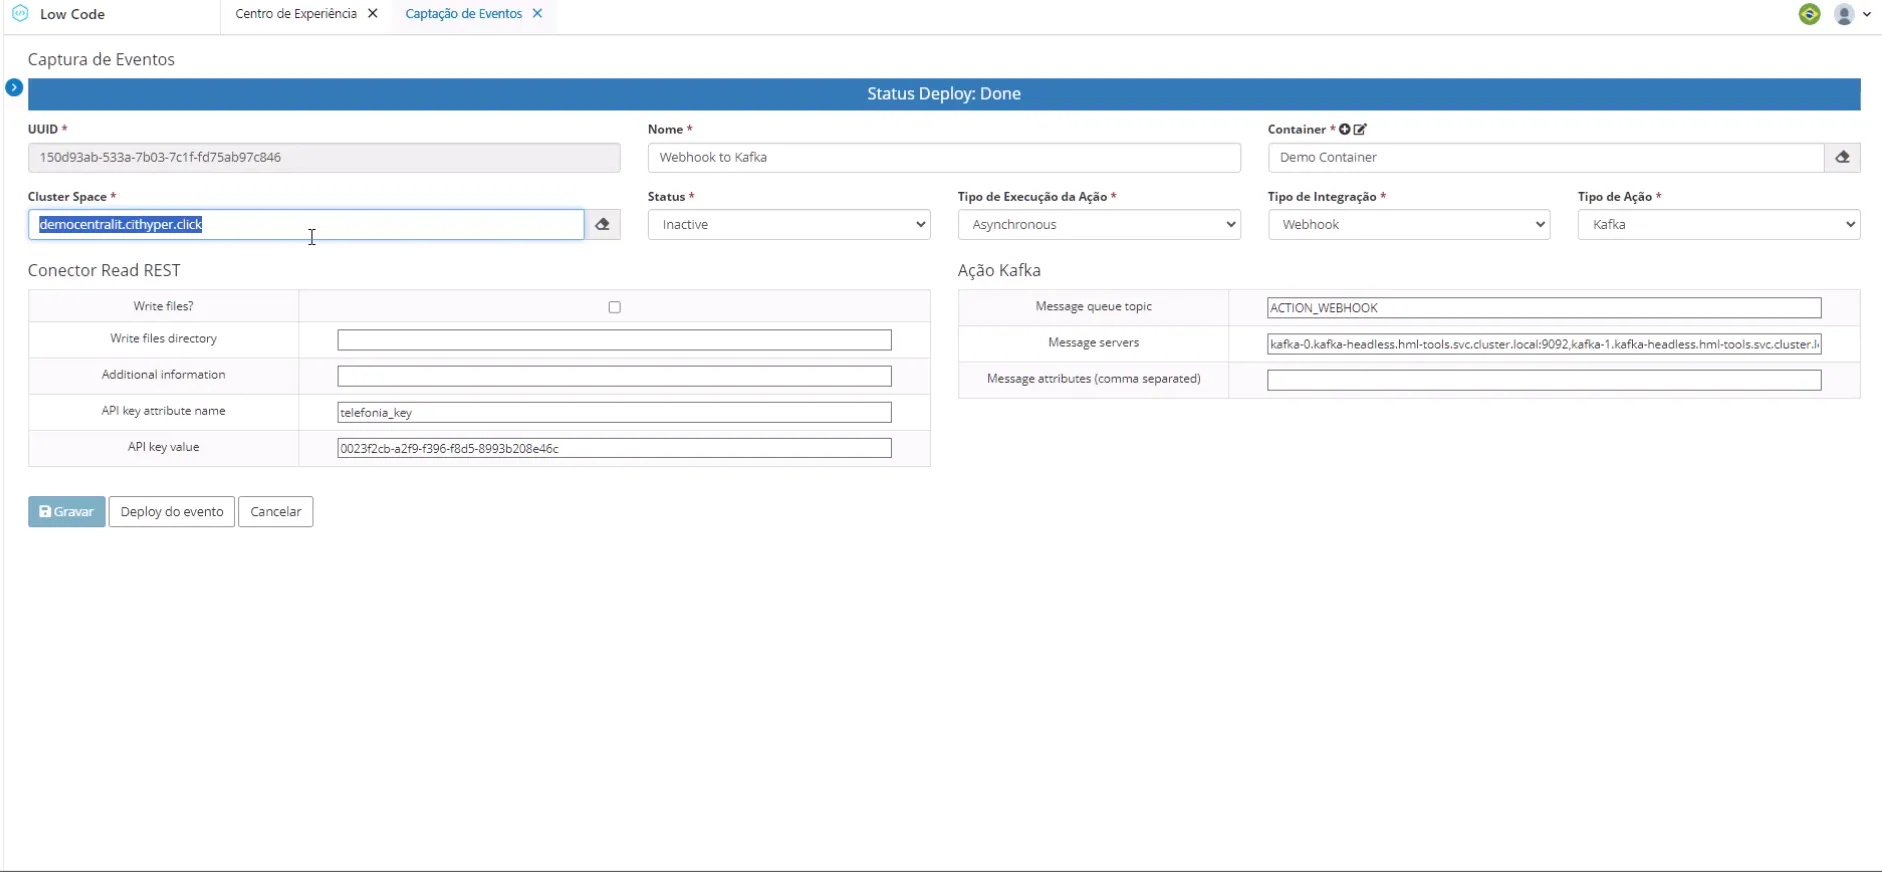Open the Status dropdown
Image resolution: width=1882 pixels, height=872 pixels.
789,225
